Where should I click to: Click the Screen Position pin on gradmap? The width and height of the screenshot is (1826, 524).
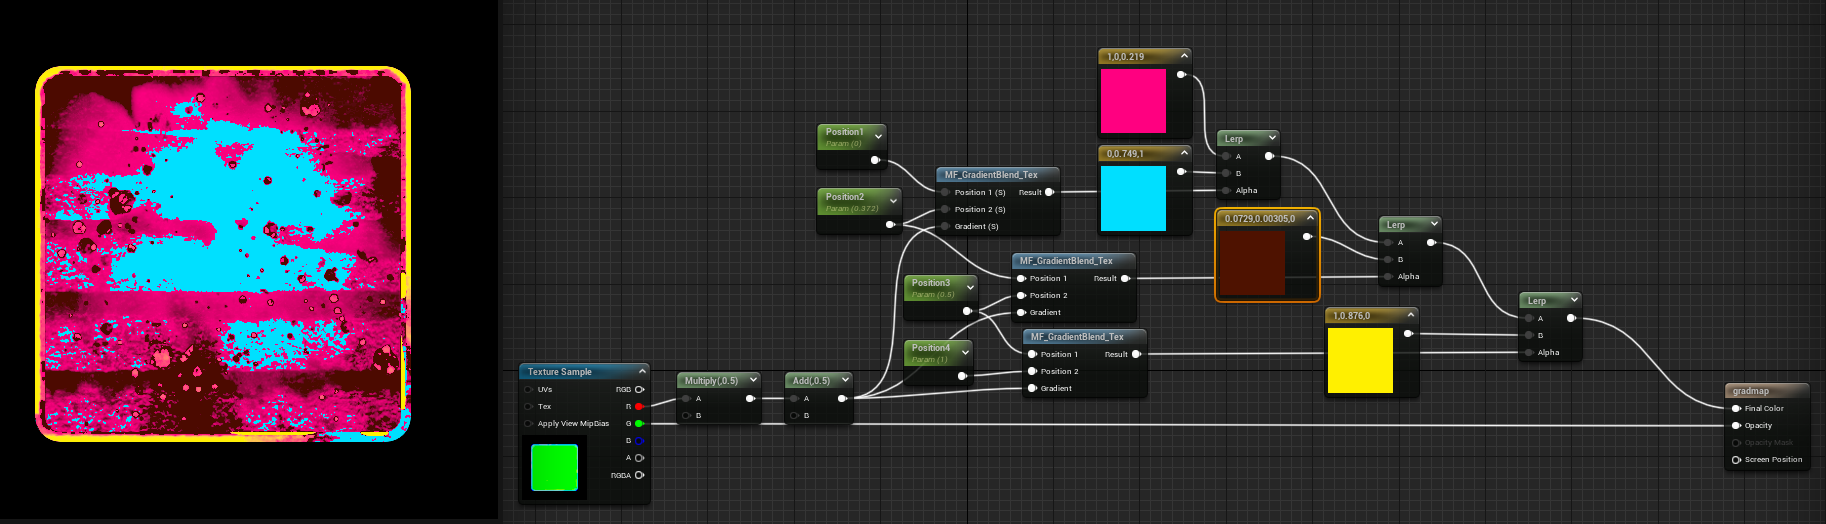(1736, 459)
